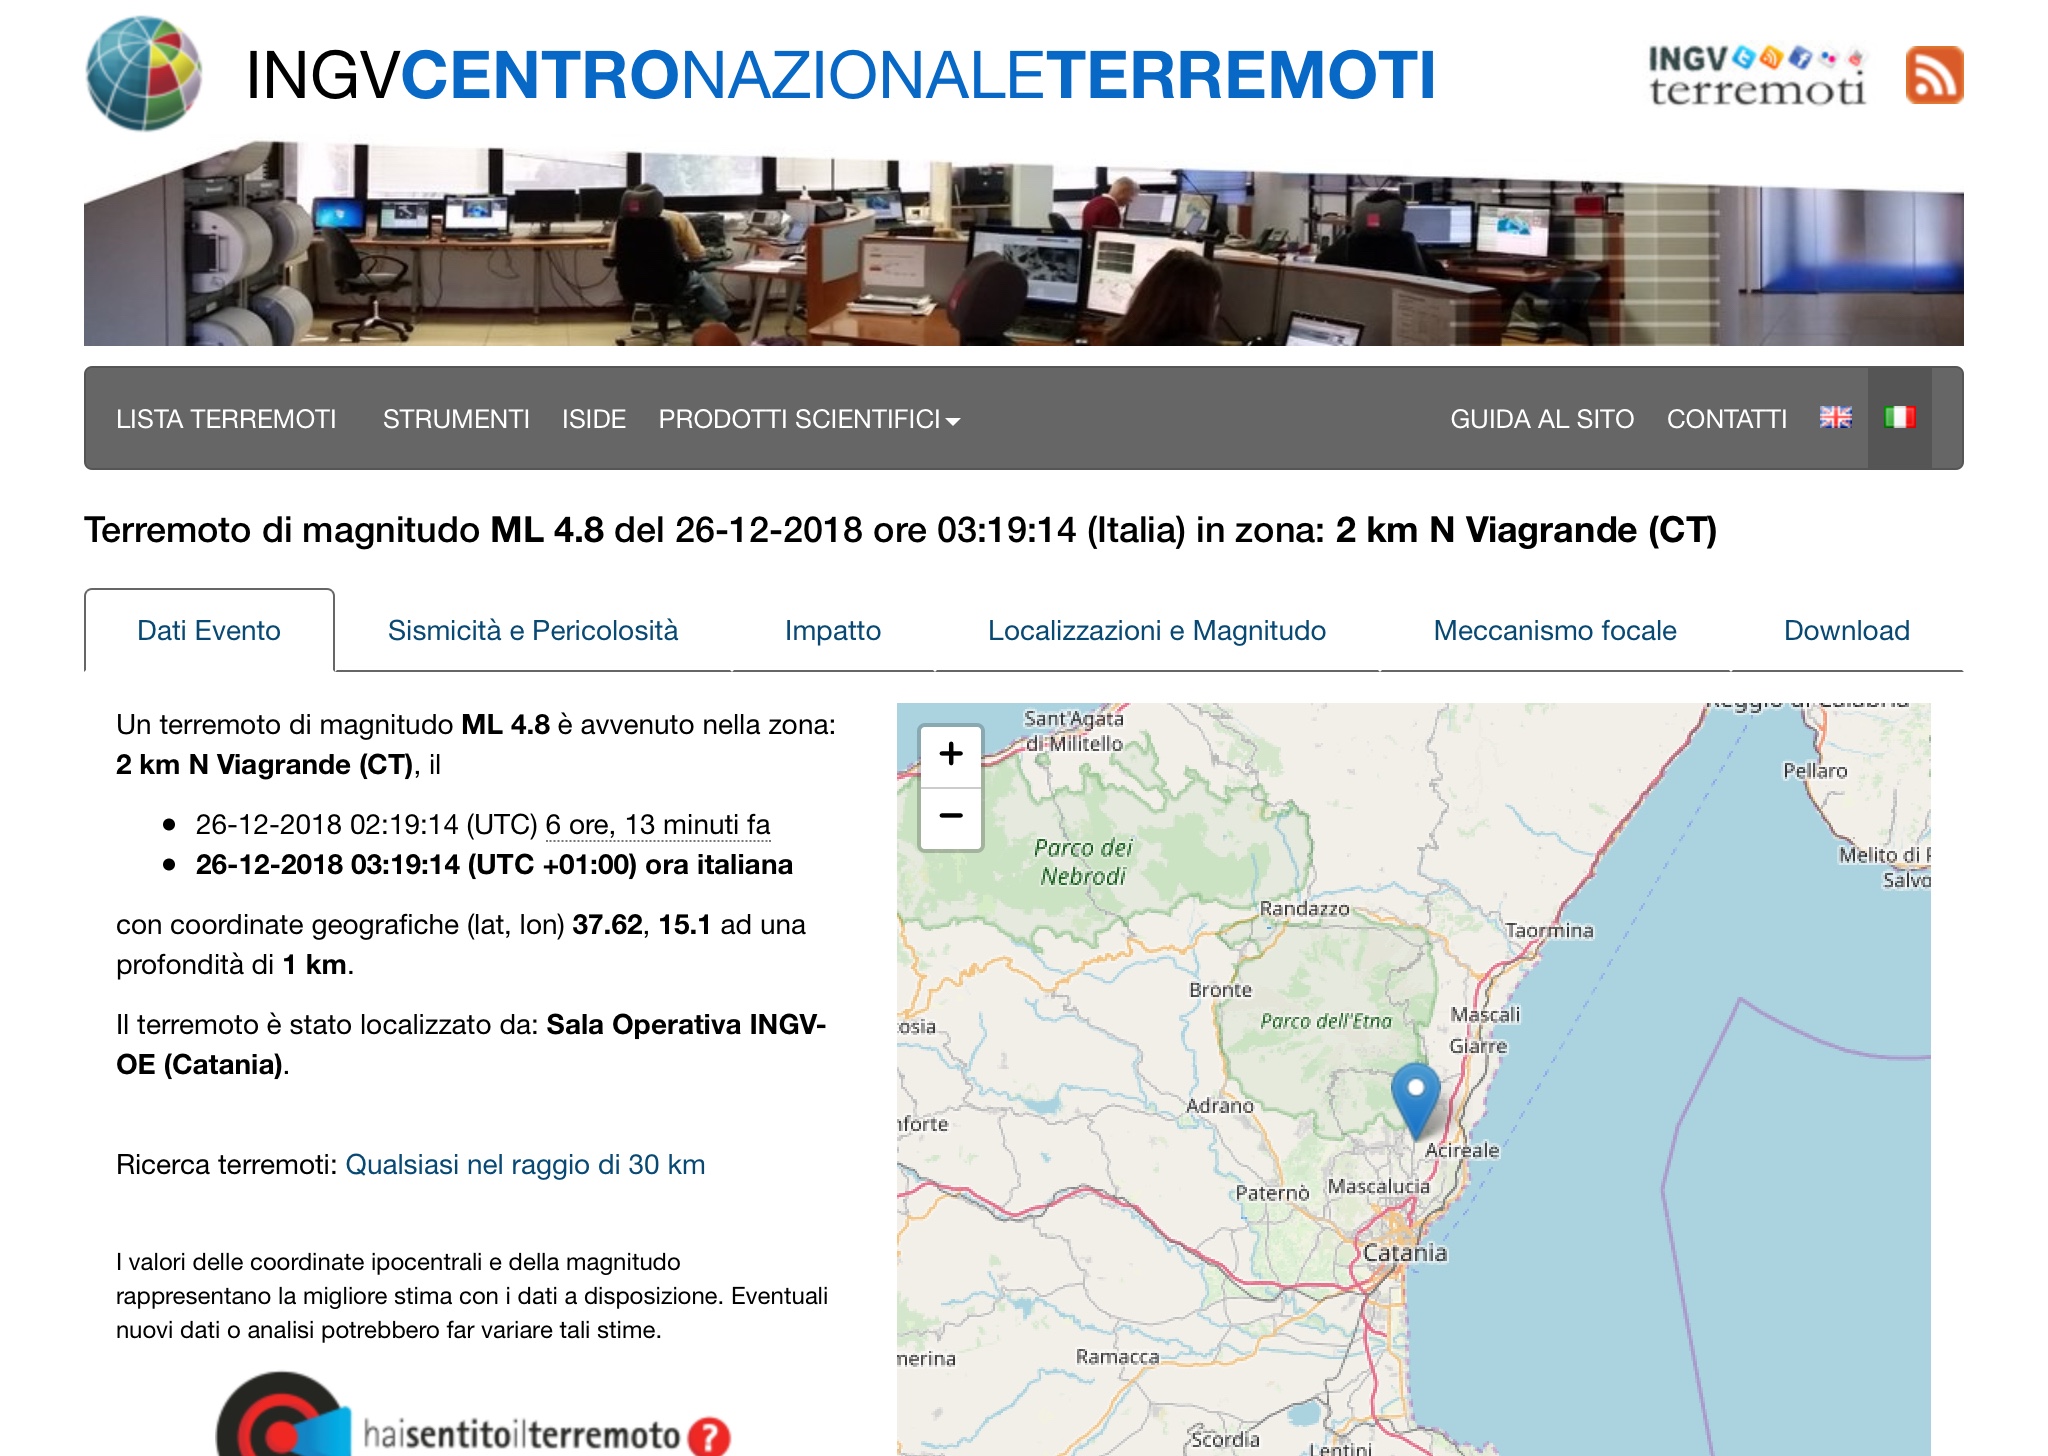This screenshot has width=2048, height=1456.
Task: Open the INGV terremoti logo link
Action: [1757, 75]
